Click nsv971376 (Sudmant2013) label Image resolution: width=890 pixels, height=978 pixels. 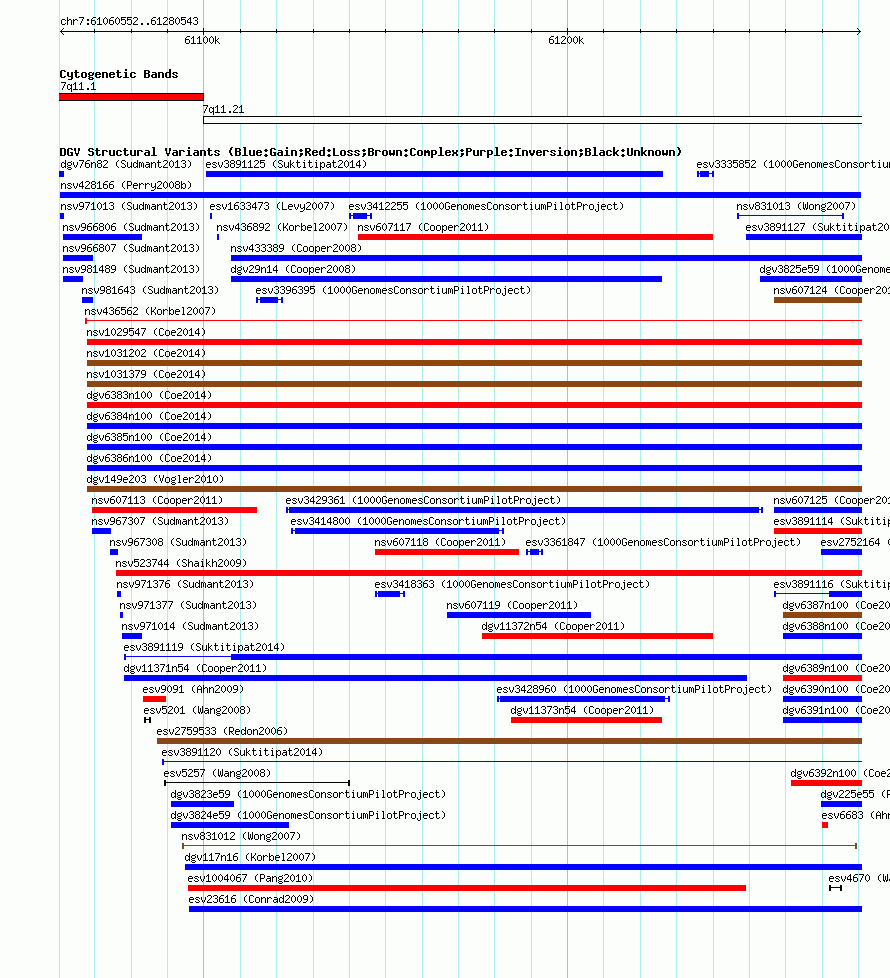185,584
